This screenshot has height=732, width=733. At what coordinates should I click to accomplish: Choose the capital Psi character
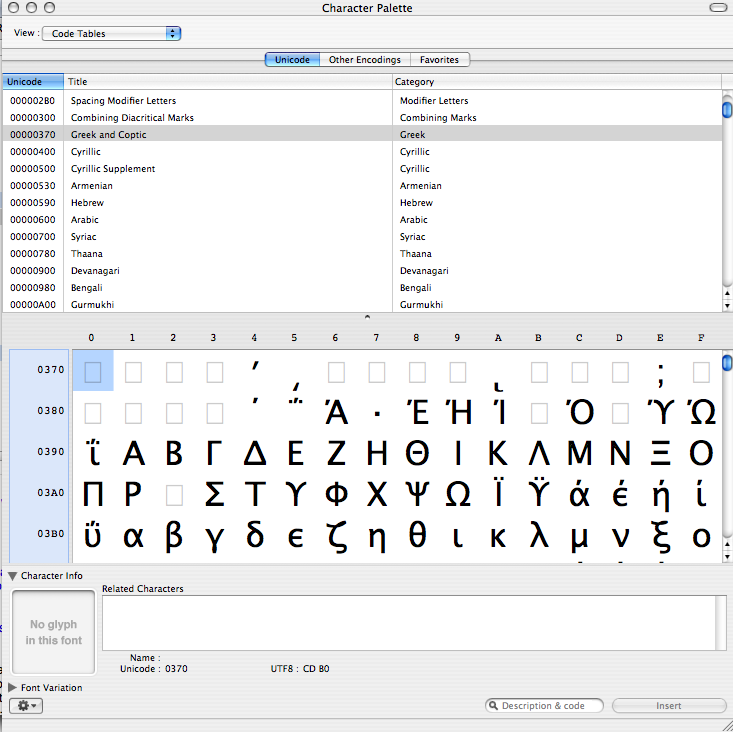(417, 494)
